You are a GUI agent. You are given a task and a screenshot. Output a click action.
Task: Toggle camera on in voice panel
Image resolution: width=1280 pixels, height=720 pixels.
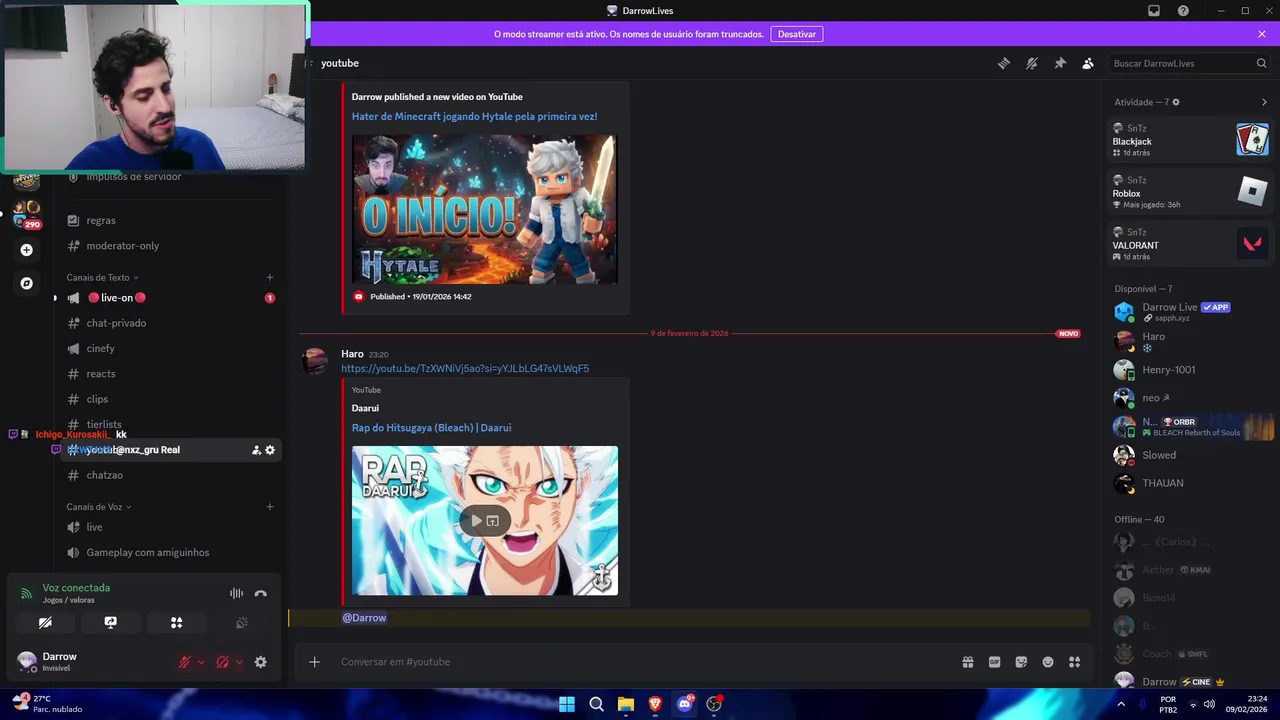coord(45,622)
